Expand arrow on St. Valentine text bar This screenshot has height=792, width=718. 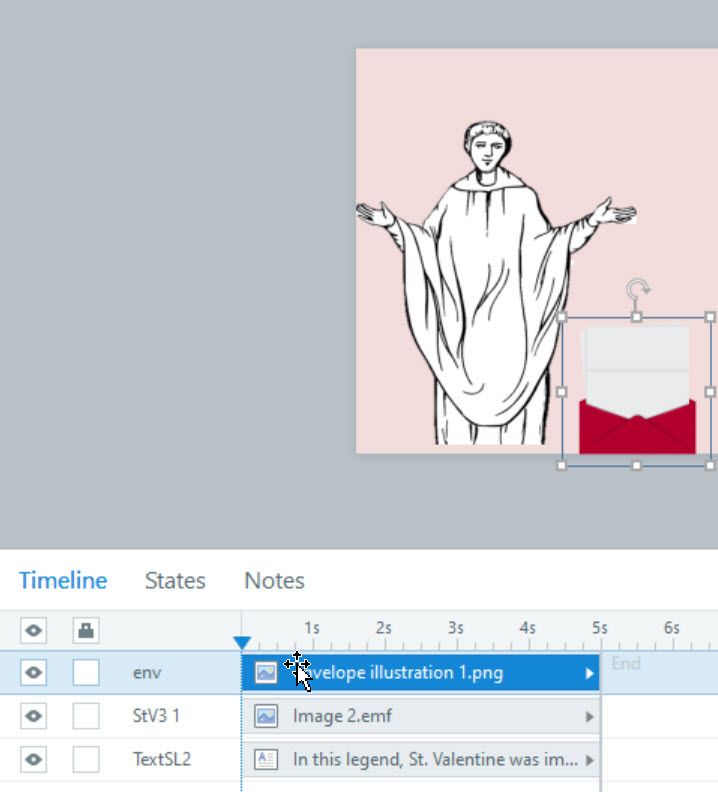pyautogui.click(x=589, y=760)
